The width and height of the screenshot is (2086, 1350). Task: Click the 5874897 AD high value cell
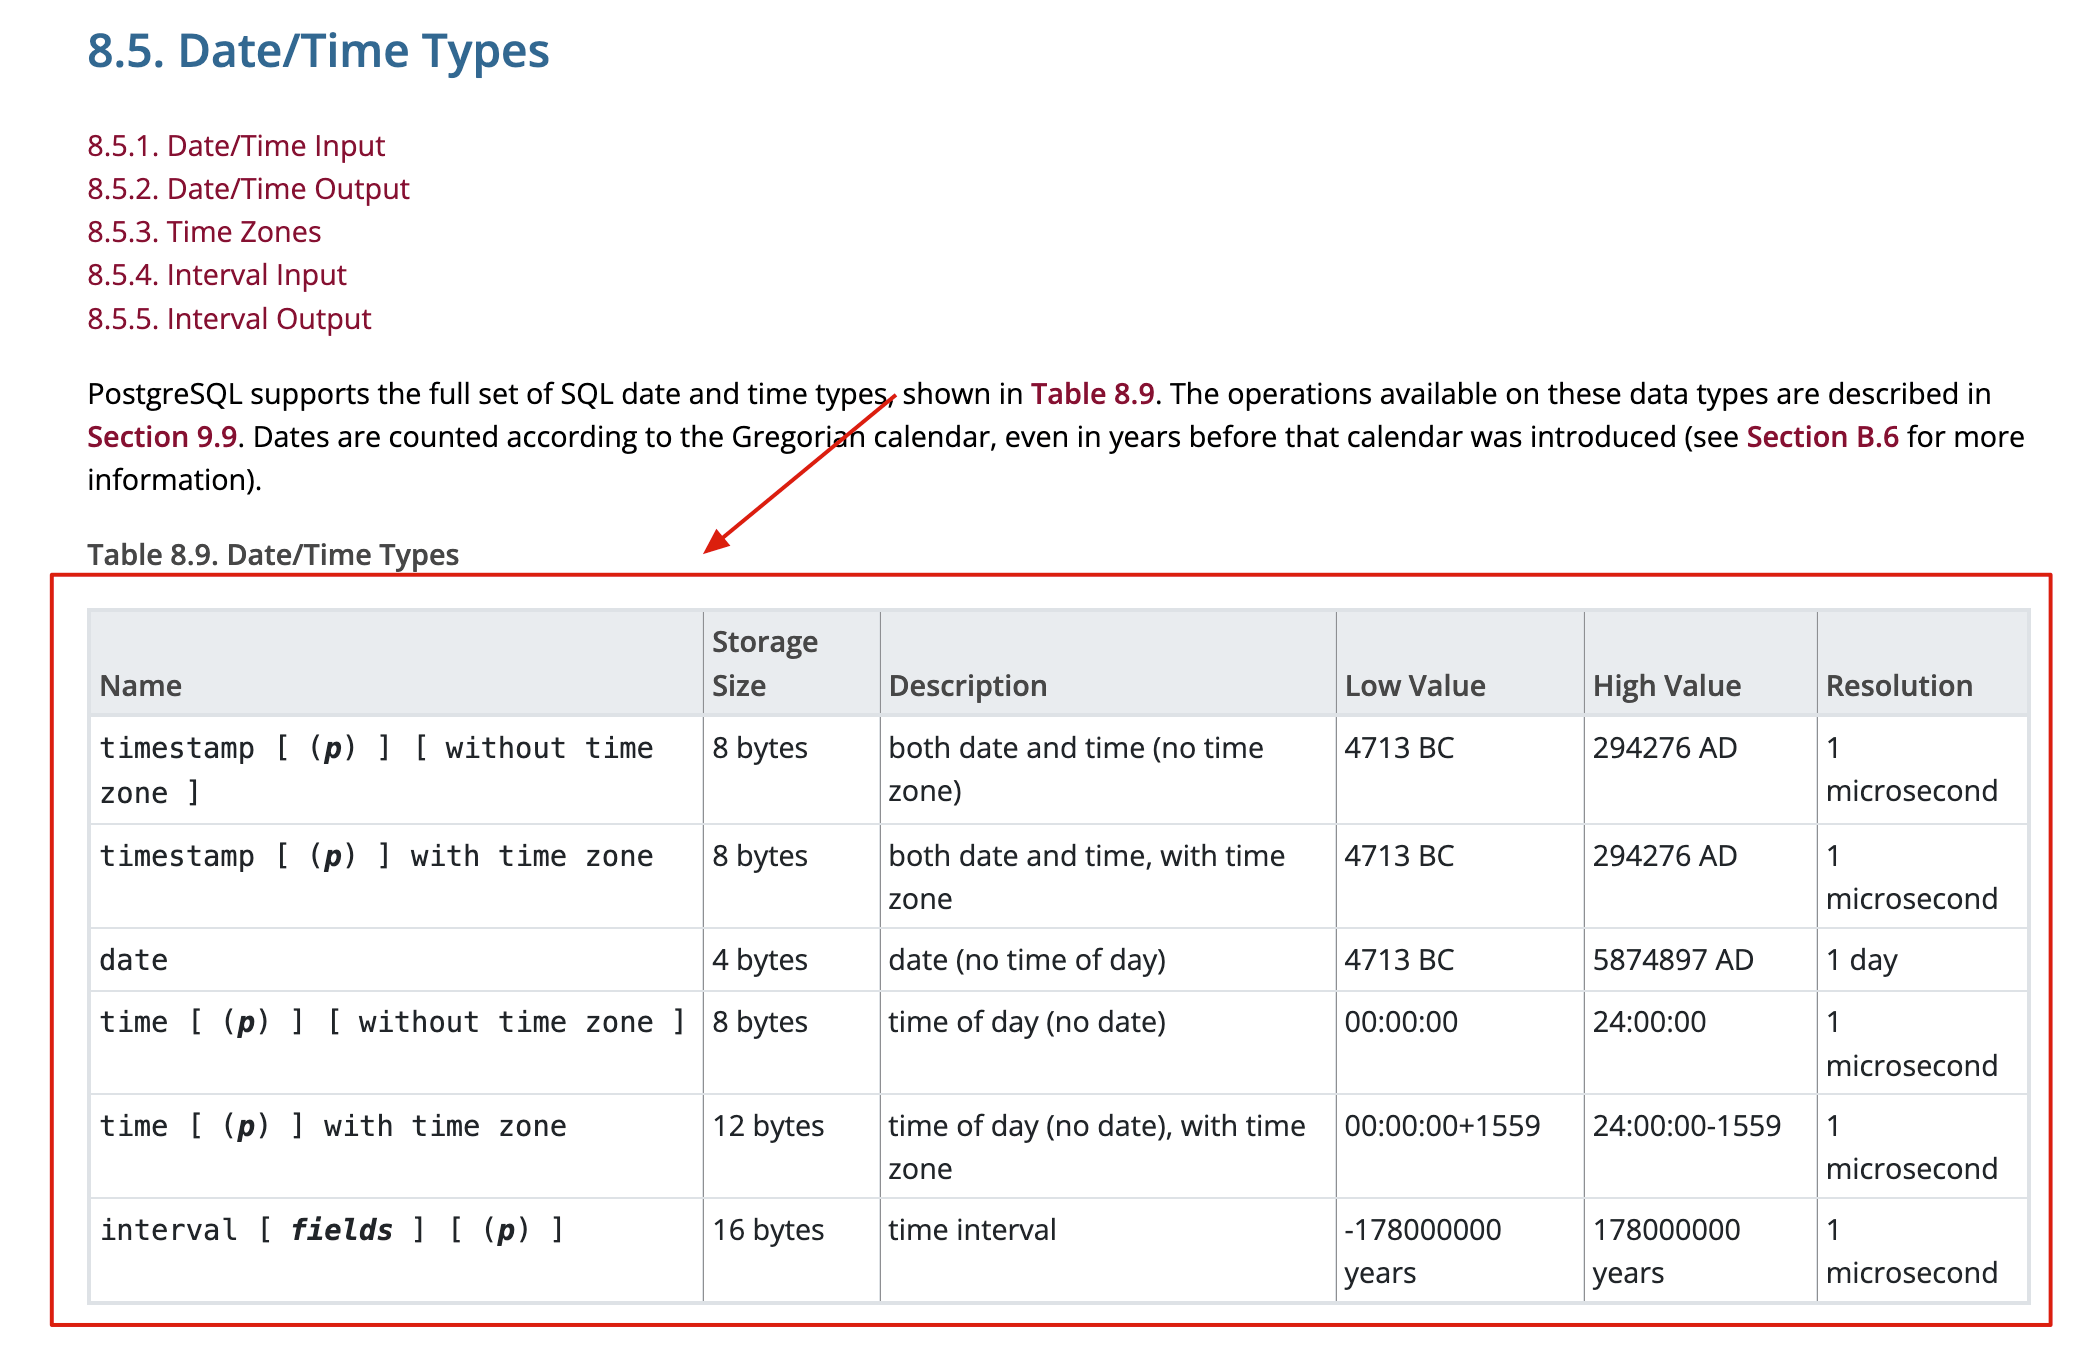[x=1672, y=960]
